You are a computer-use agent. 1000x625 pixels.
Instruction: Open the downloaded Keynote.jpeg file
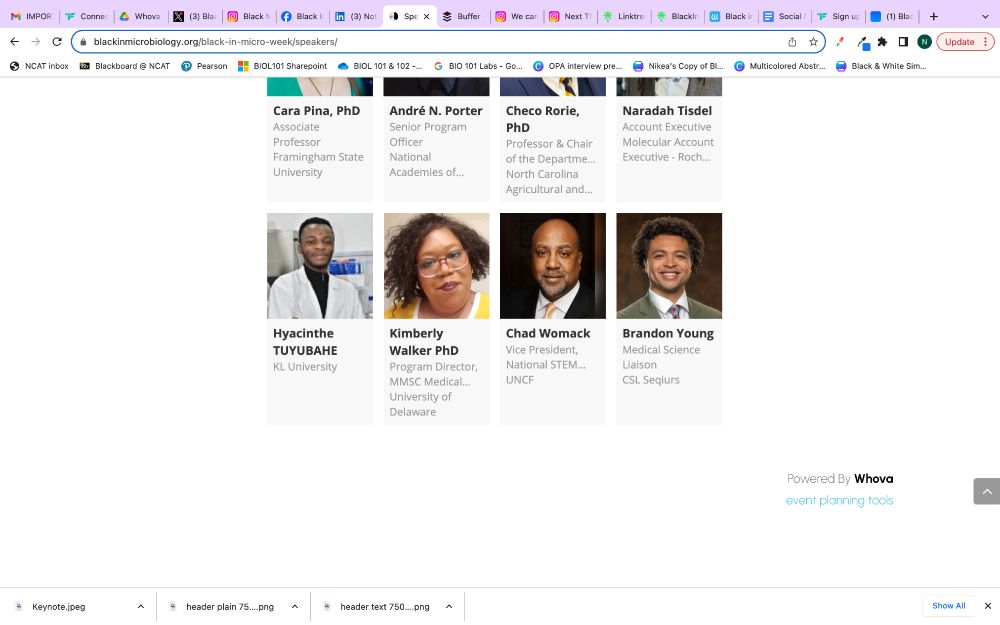pyautogui.click(x=59, y=607)
